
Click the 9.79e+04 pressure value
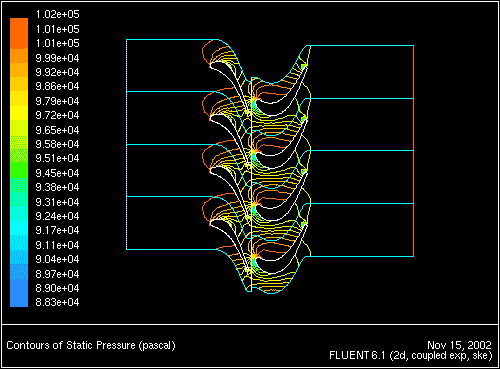pyautogui.click(x=57, y=101)
